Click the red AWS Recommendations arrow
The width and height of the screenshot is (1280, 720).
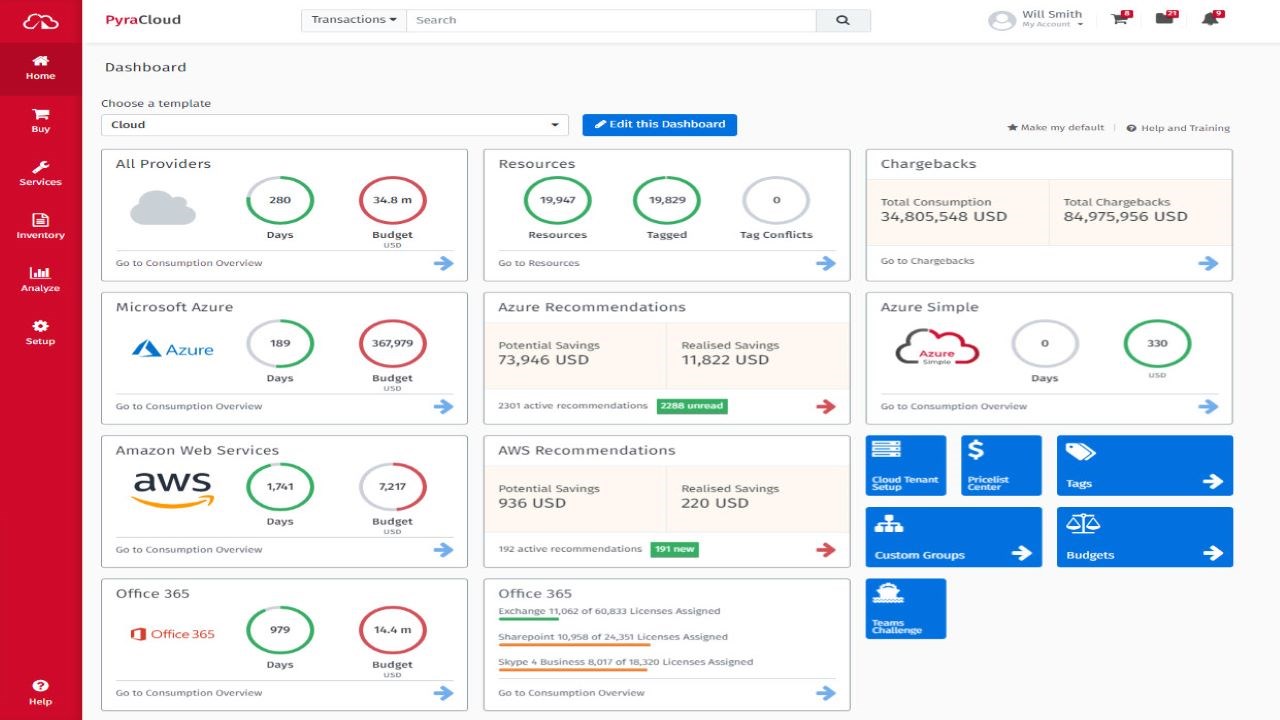825,549
